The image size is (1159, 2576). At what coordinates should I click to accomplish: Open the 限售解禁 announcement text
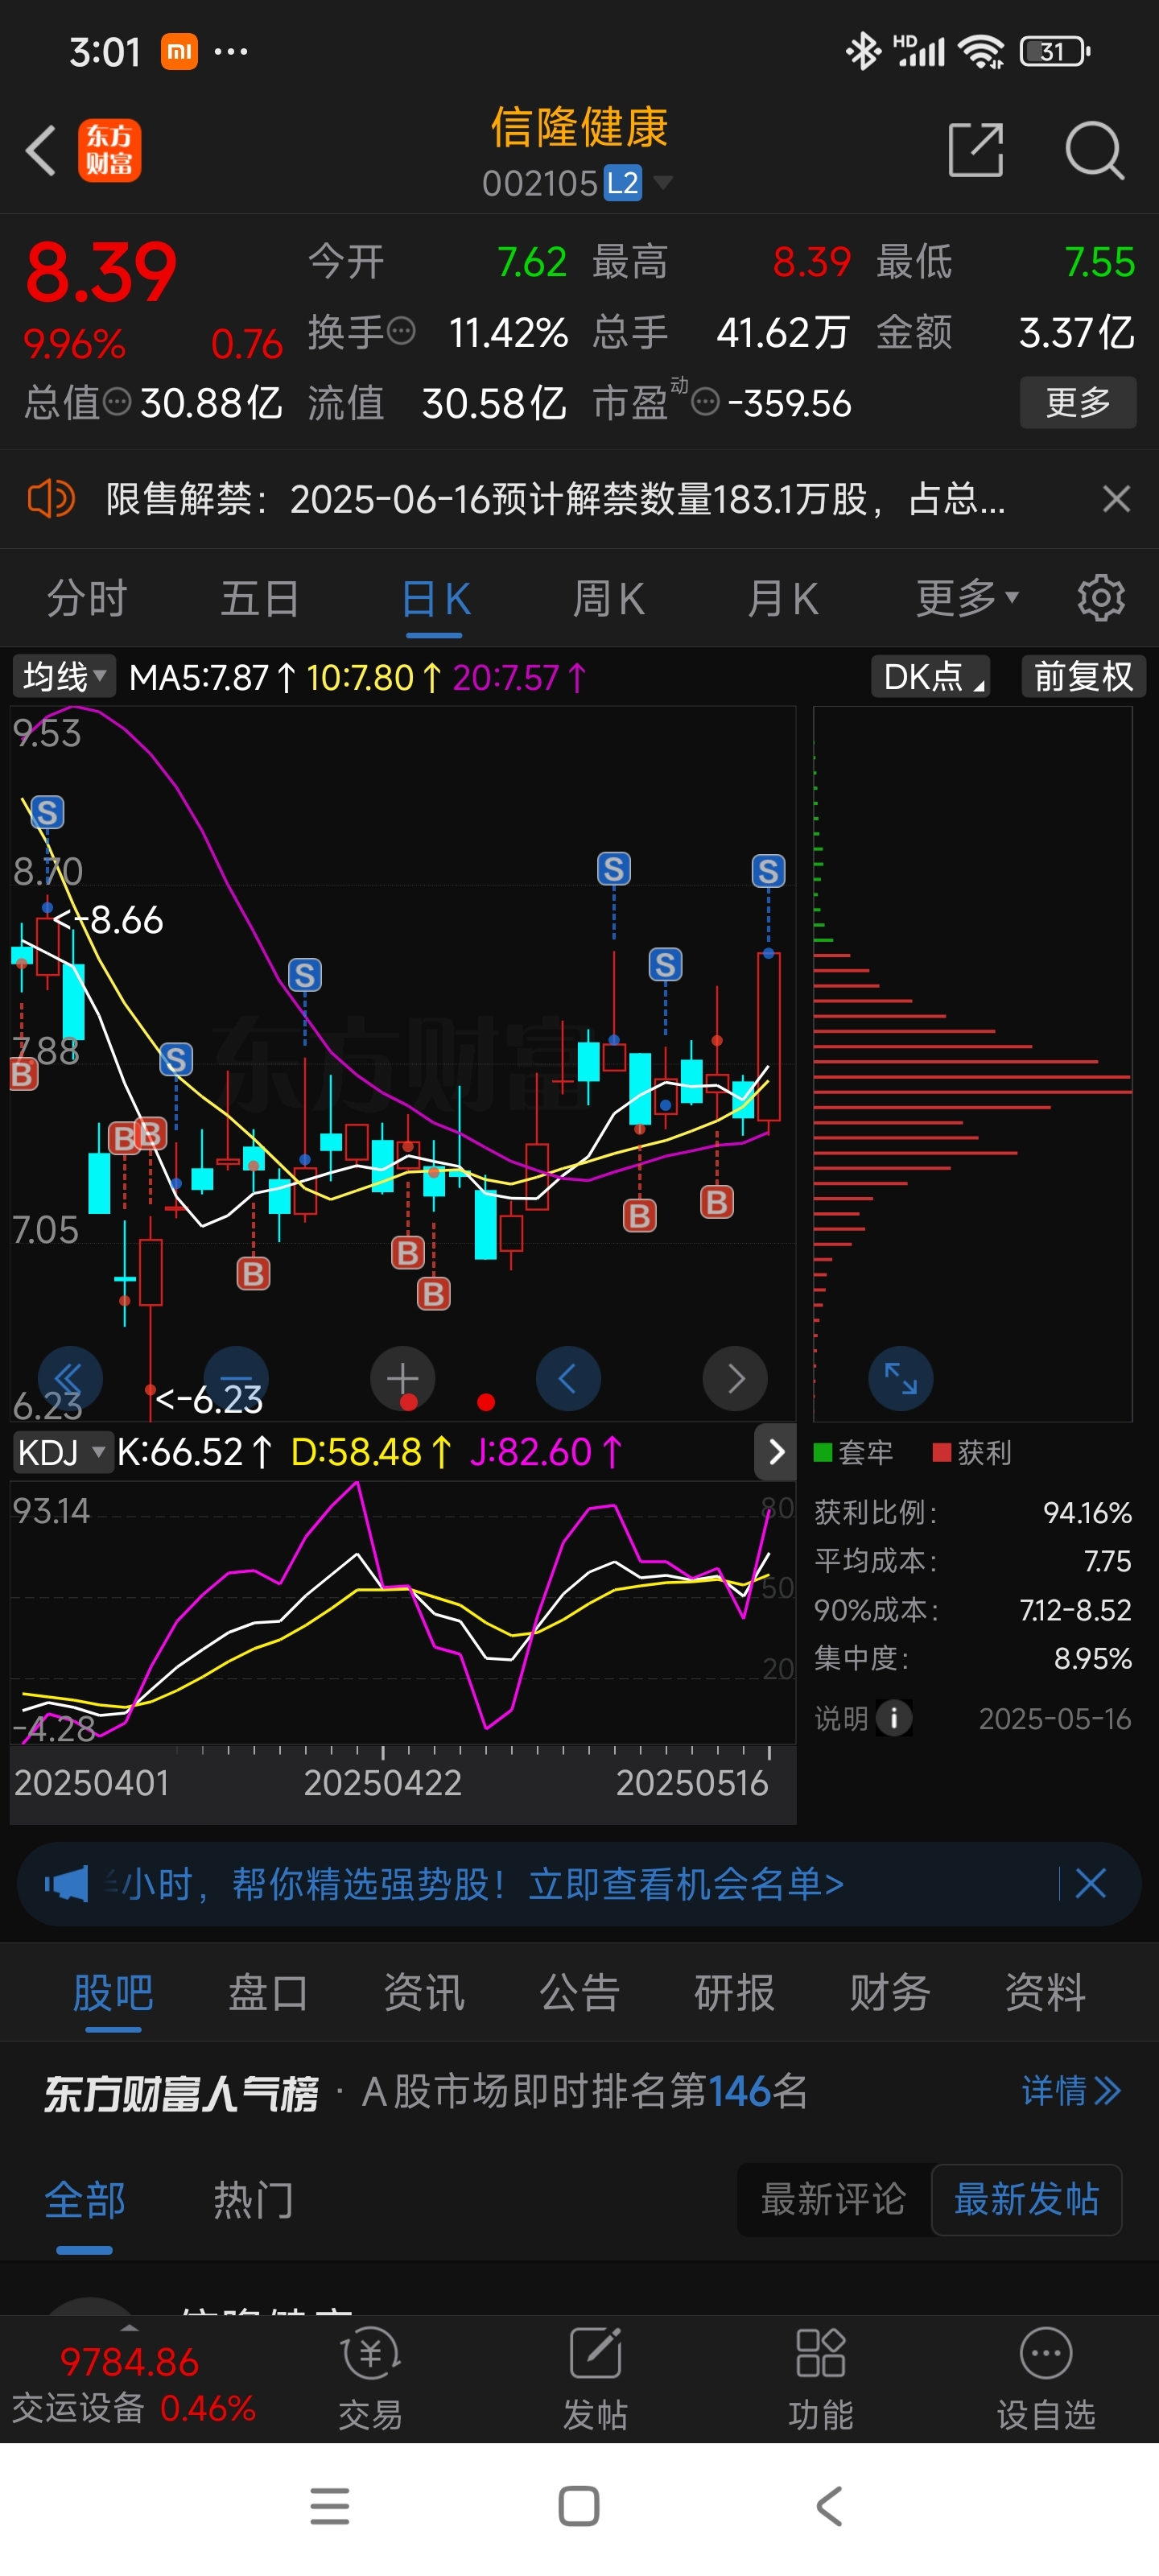click(555, 499)
